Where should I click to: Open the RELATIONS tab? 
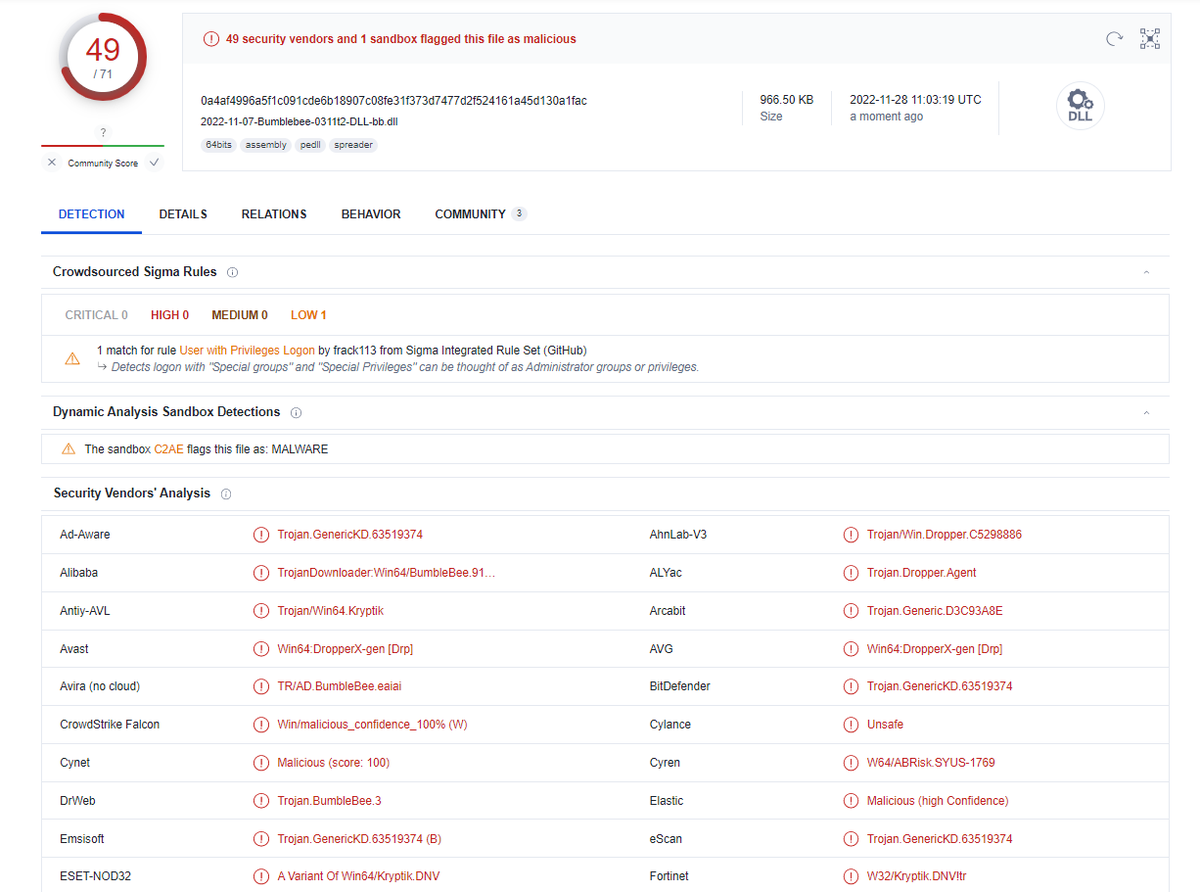tap(274, 214)
